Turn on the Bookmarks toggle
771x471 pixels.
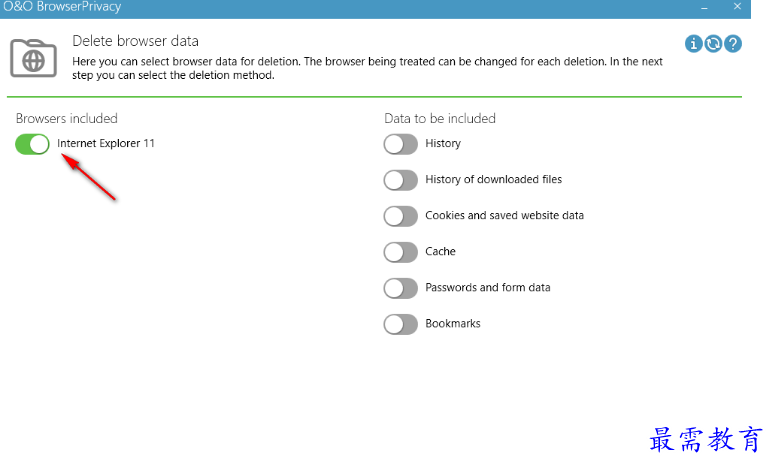click(401, 324)
